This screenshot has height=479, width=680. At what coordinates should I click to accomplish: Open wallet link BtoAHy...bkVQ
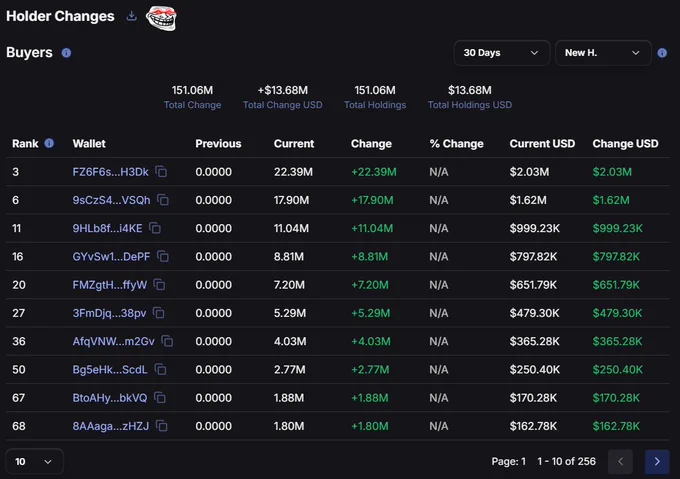(x=110, y=398)
